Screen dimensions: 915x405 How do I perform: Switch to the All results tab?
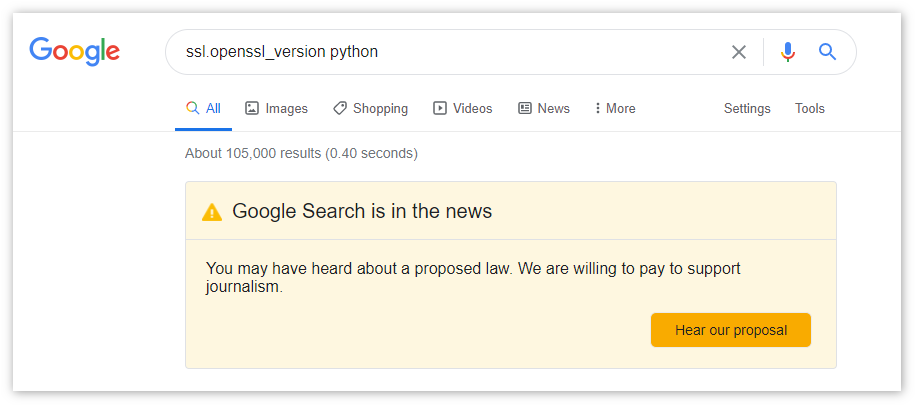(x=204, y=108)
